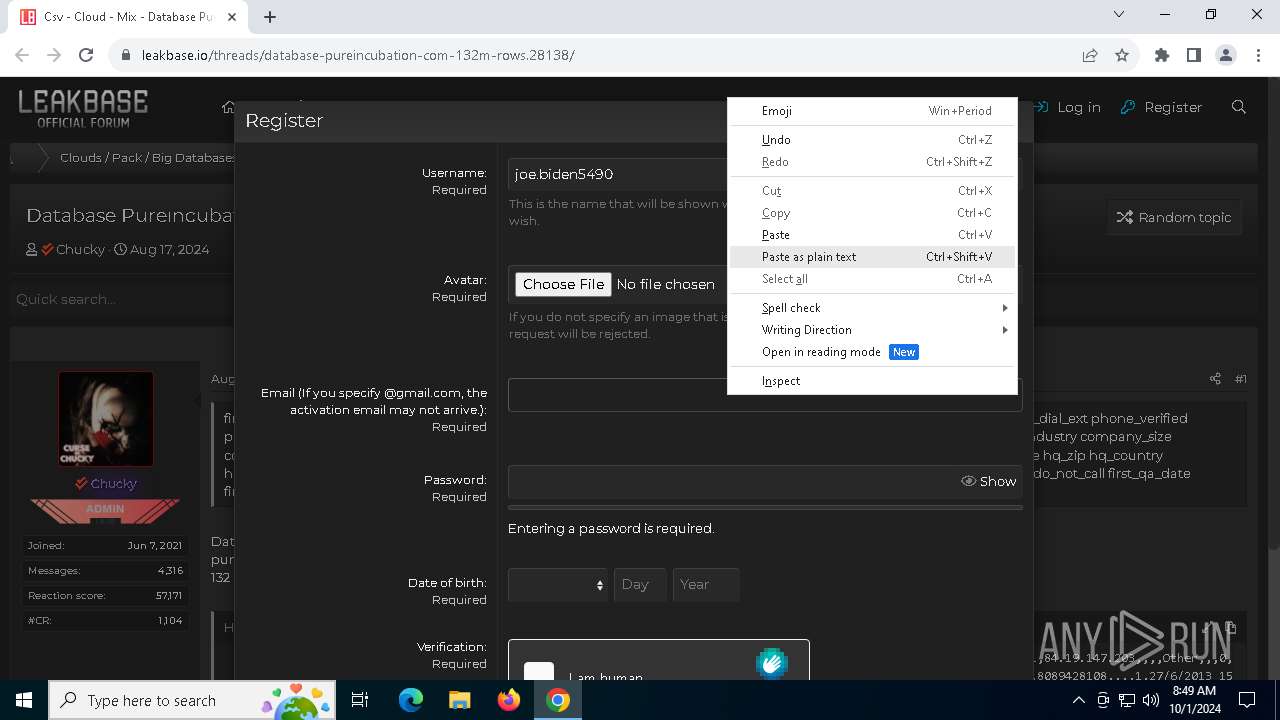The width and height of the screenshot is (1280, 720).
Task: Open the network tray icon
Action: pos(1127,700)
